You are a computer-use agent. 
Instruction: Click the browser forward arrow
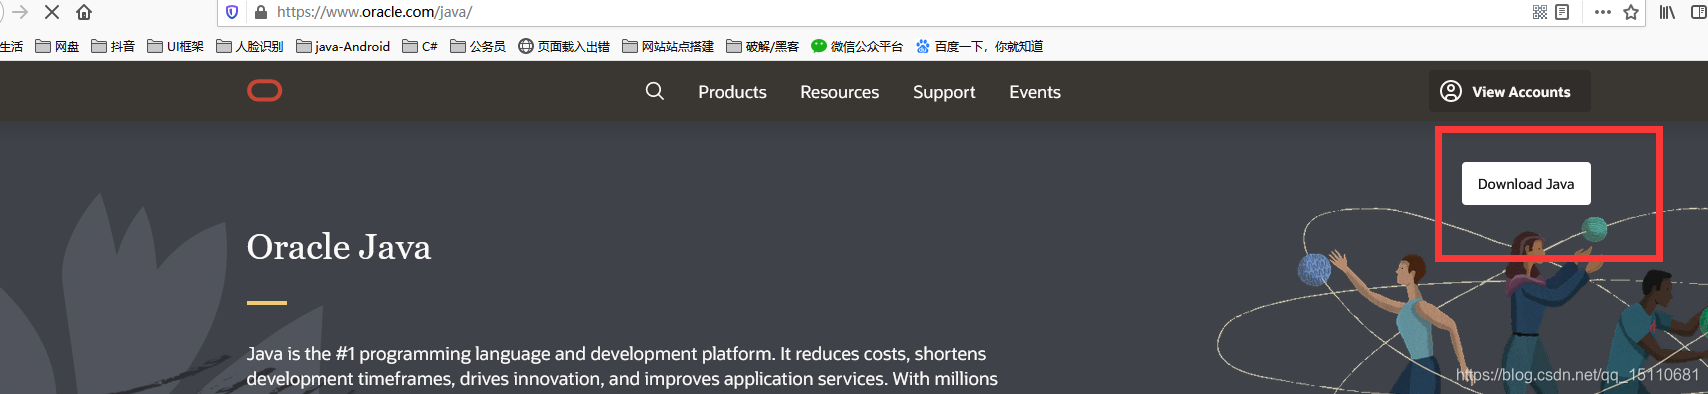click(19, 12)
